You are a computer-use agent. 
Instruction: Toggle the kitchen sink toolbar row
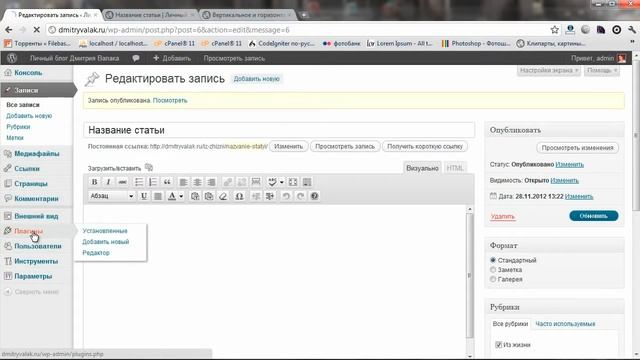pos(307,182)
